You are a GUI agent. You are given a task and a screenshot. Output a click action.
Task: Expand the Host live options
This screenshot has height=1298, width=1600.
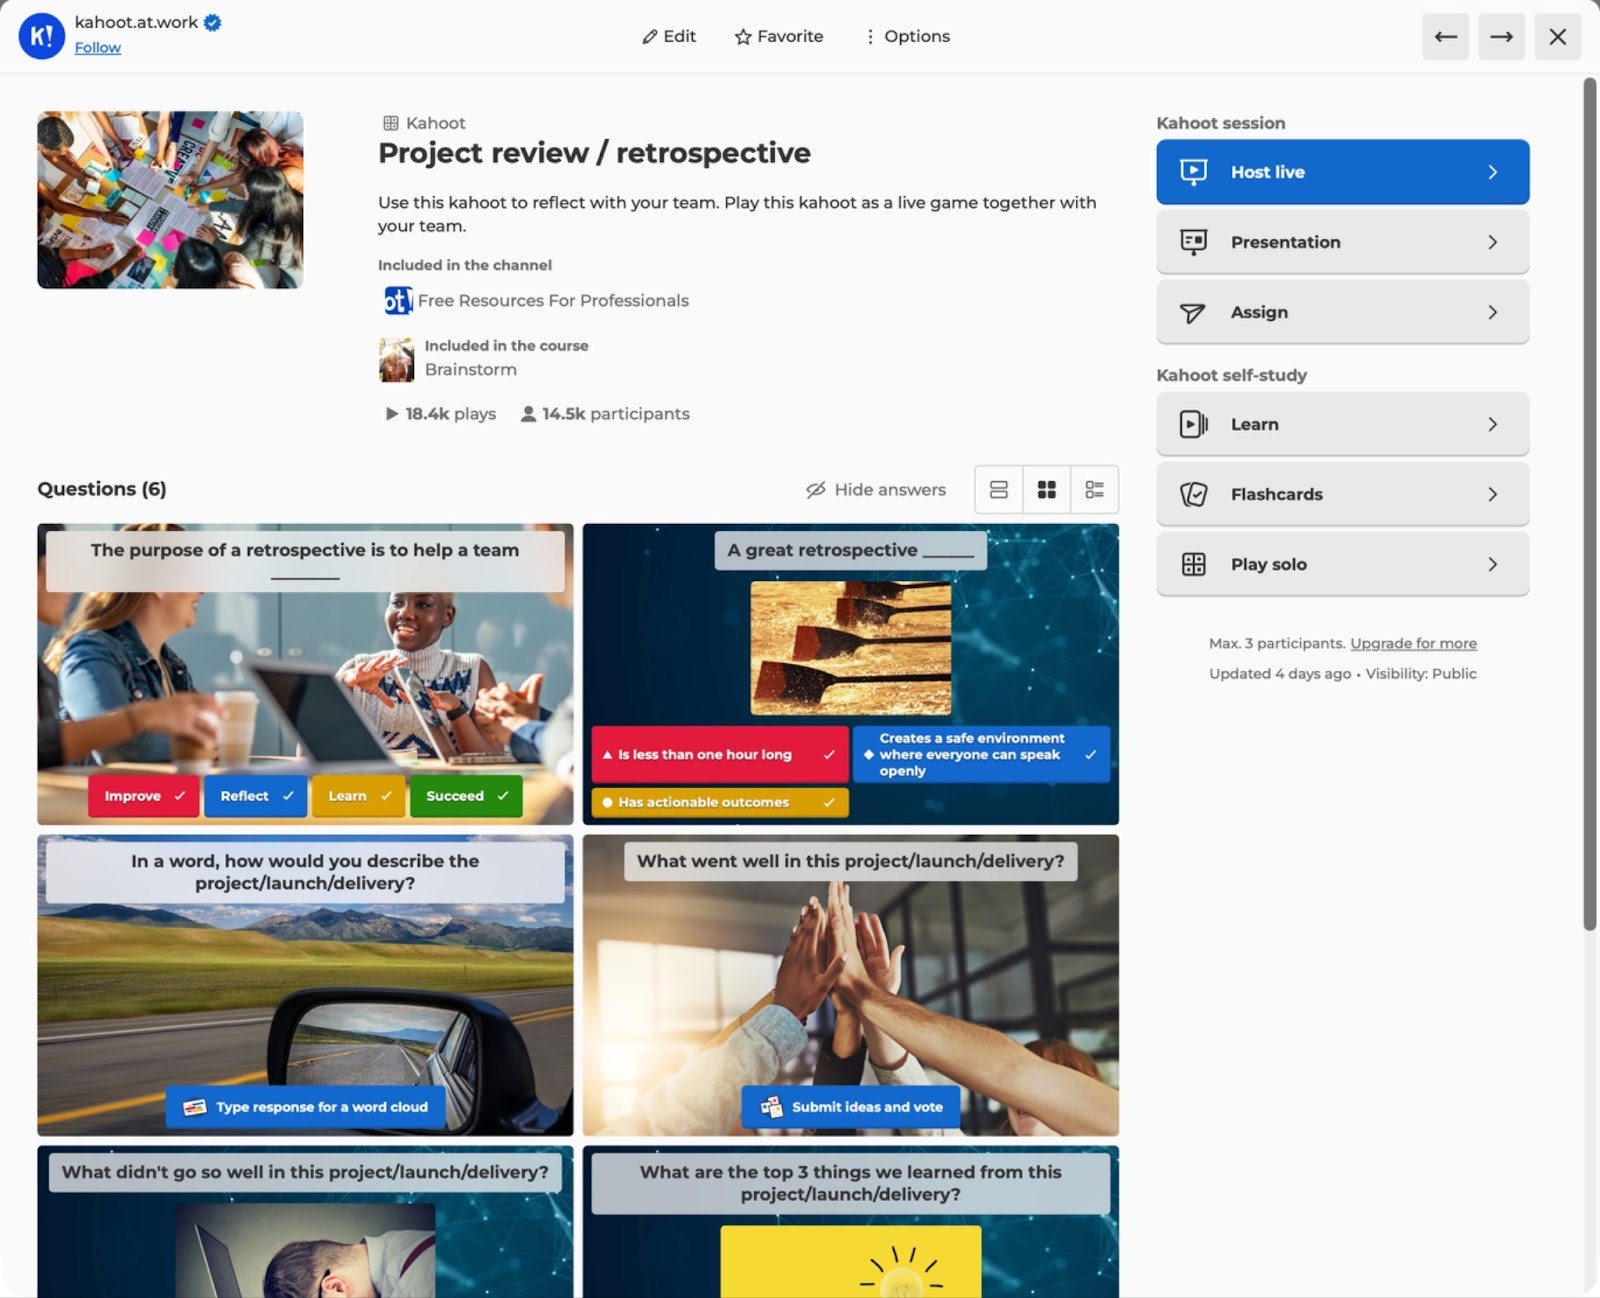(1493, 171)
